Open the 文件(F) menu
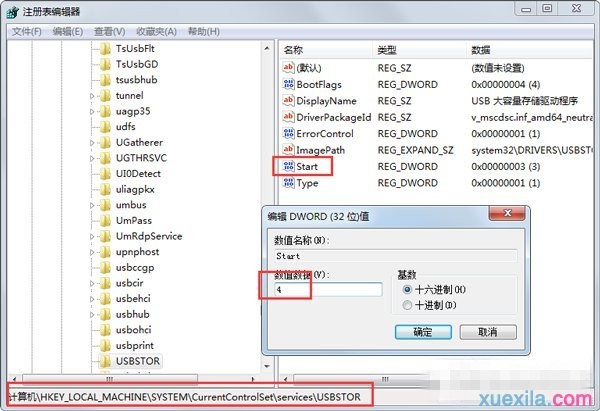 (26, 31)
